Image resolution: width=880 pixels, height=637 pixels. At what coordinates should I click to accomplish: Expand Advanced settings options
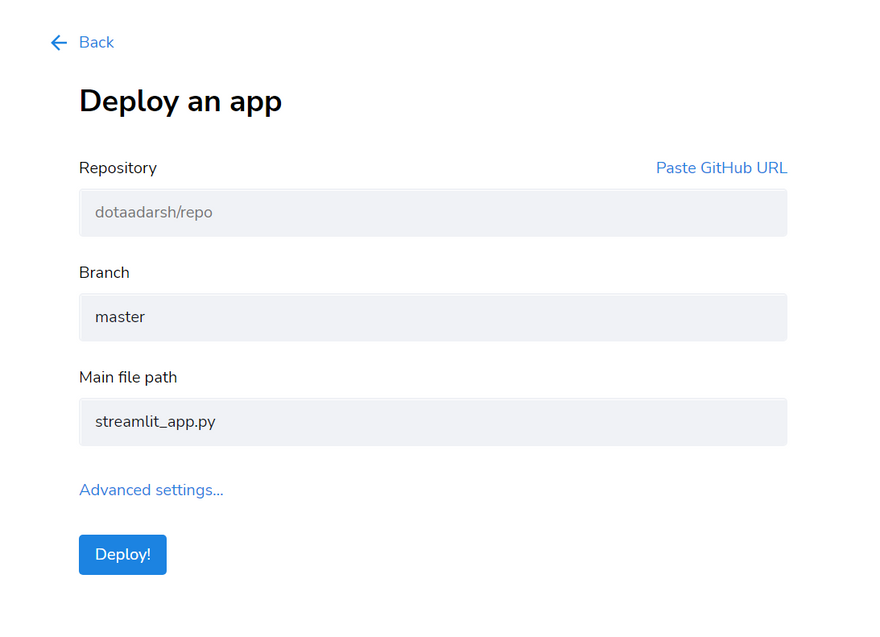click(151, 490)
